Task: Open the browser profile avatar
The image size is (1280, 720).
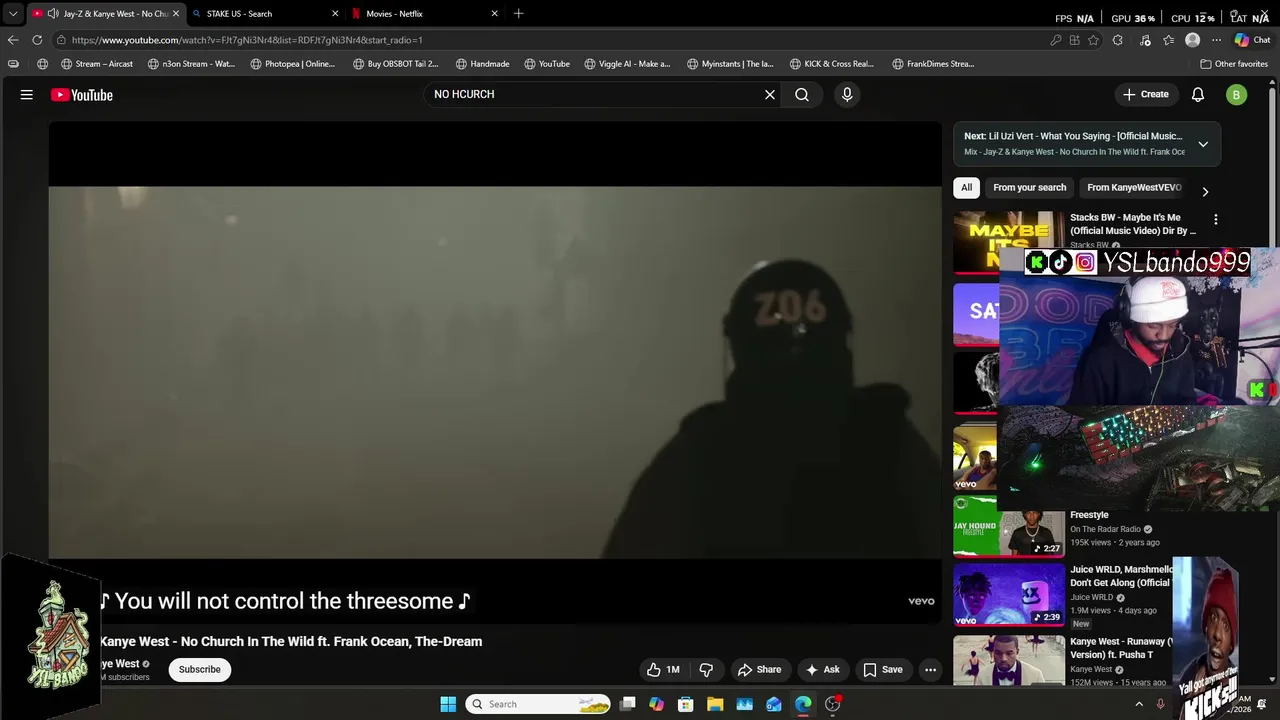Action: 1192,40
